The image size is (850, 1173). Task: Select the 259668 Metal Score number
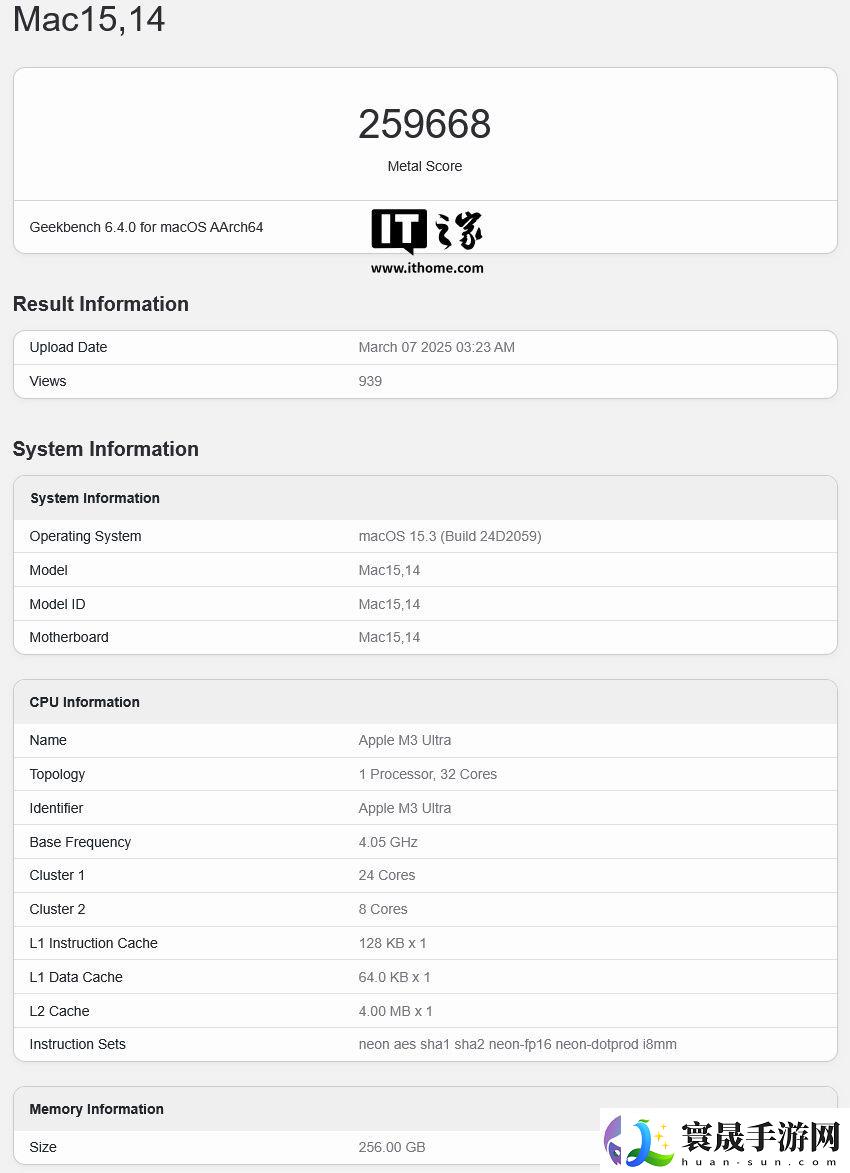pyautogui.click(x=424, y=124)
